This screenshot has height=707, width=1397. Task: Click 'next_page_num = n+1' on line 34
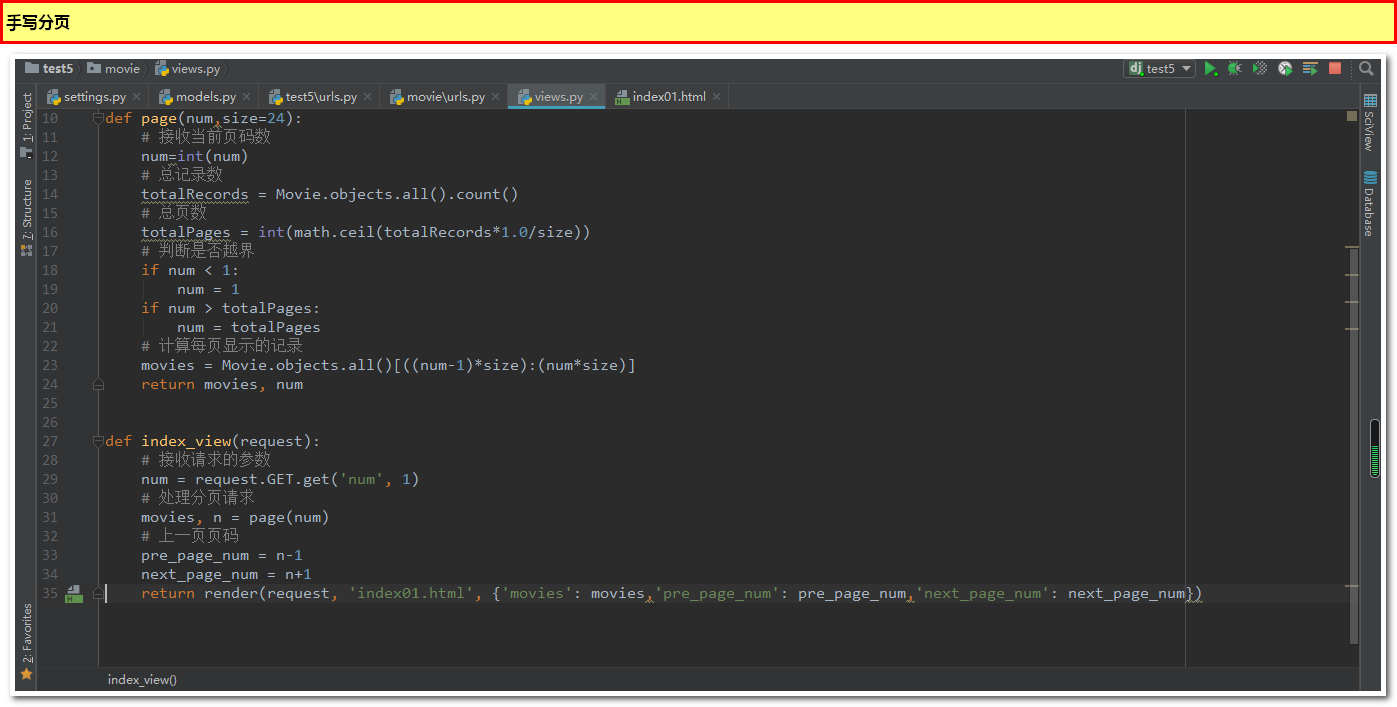coord(226,574)
